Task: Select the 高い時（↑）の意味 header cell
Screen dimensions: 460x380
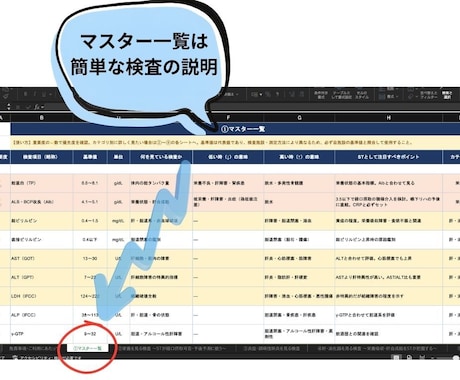Action: click(x=299, y=157)
